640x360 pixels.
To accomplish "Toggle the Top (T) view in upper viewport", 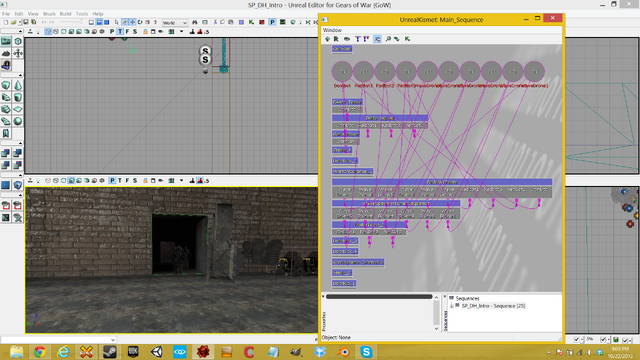I will click(x=120, y=31).
